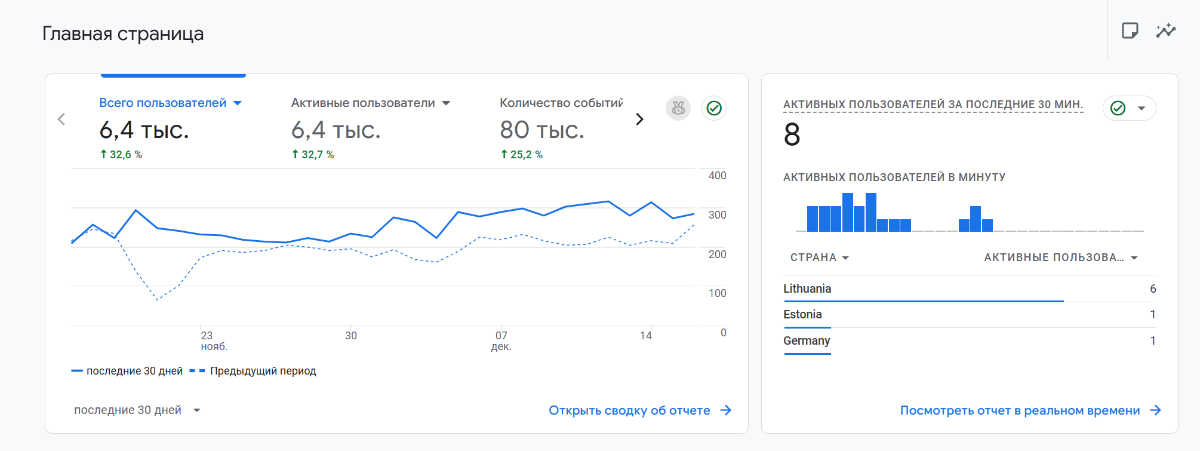Click the gray medal badge icon
1200x451 pixels.
click(679, 108)
